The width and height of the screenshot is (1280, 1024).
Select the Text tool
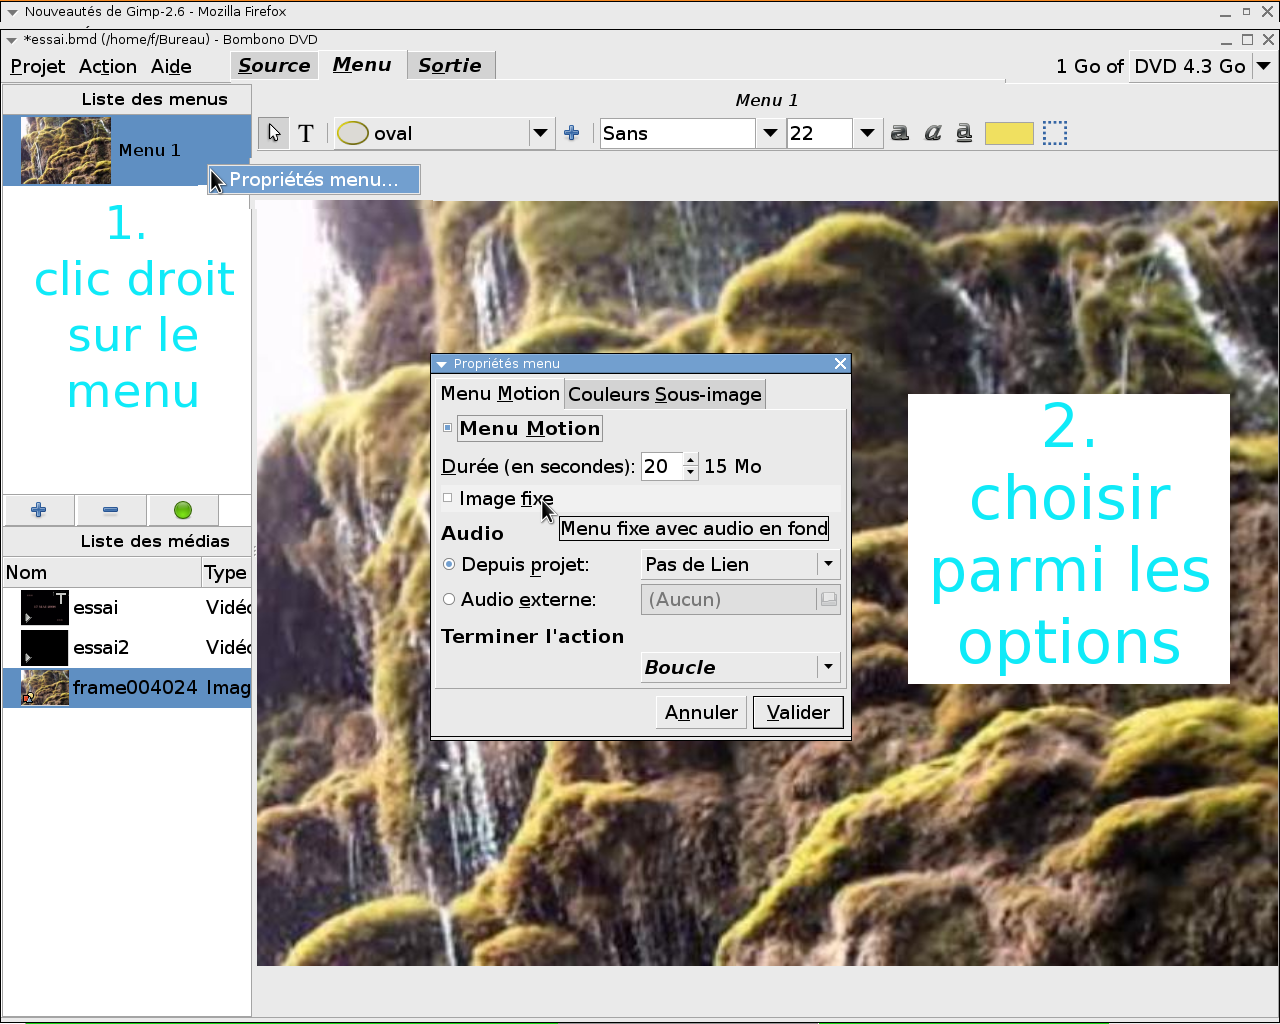coord(306,133)
